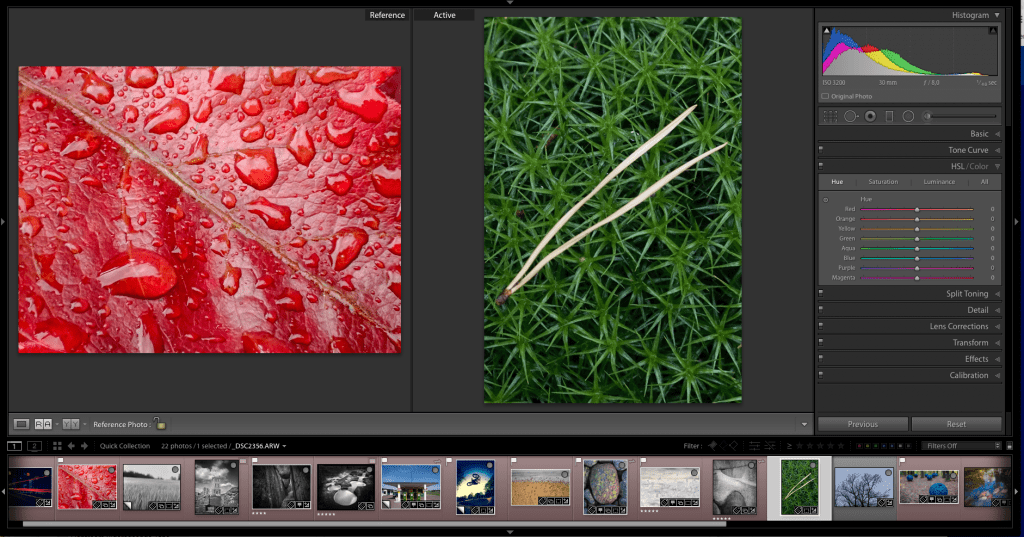Select the Crop Overlay tool icon

(x=830, y=116)
